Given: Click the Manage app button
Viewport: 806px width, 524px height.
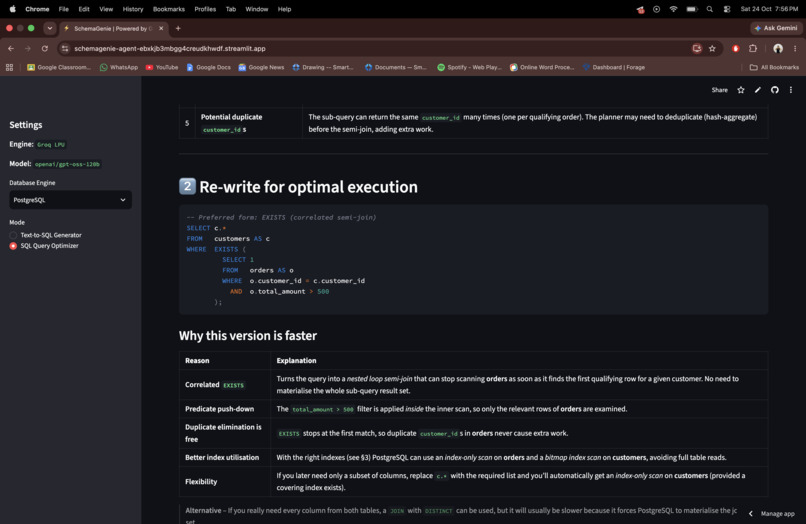Looking at the screenshot, I should click(777, 514).
